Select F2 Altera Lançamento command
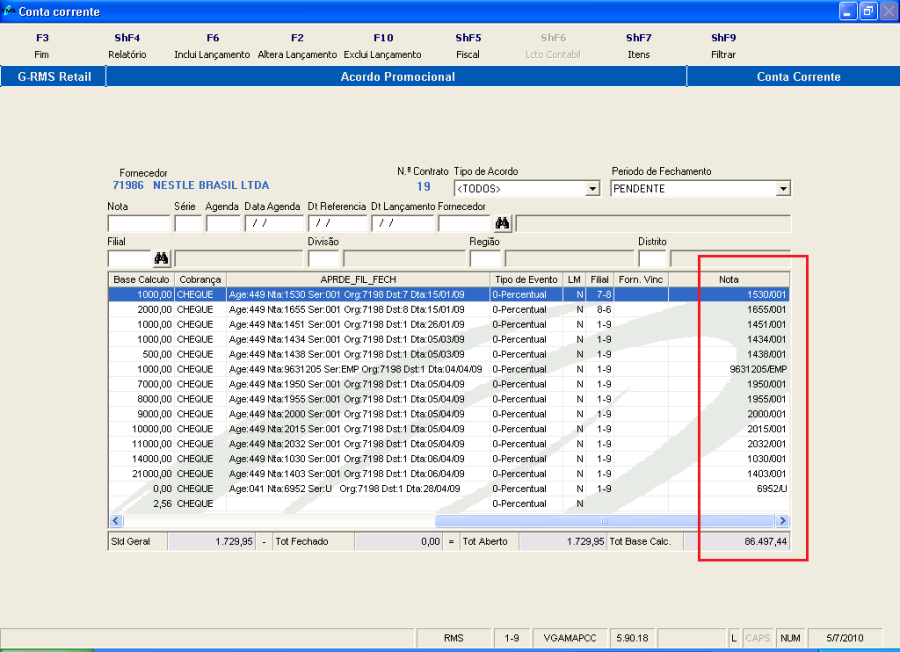This screenshot has height=652, width=900. point(297,46)
